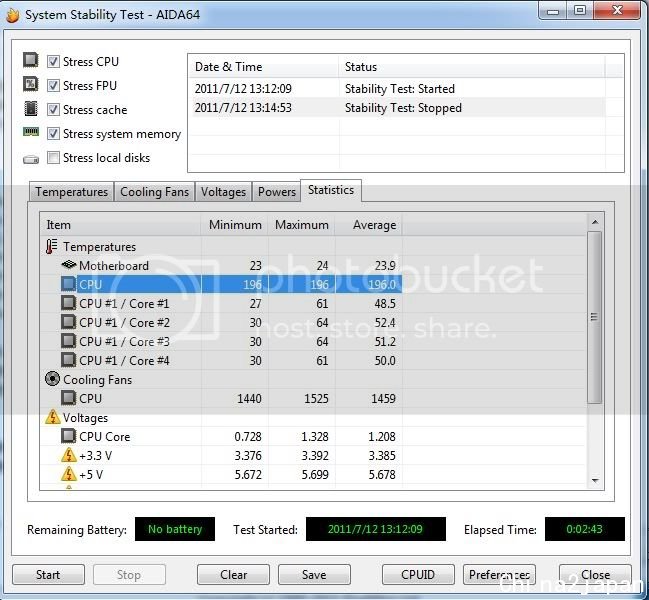Viewport: 649px width, 600px height.
Task: Click the Maximum column header
Action: [302, 225]
